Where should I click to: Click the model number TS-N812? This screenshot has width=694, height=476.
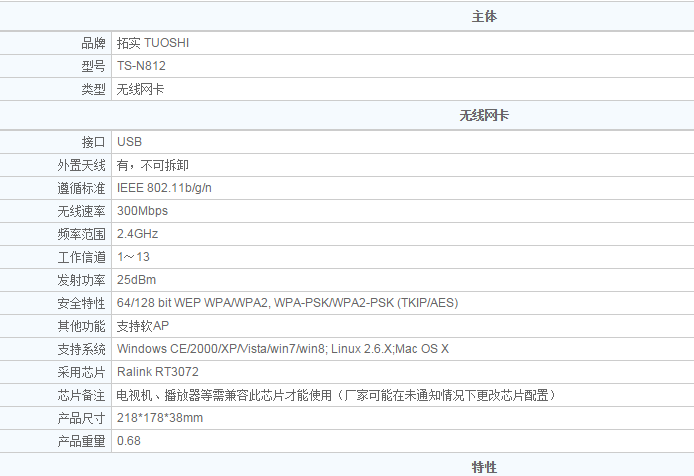click(x=141, y=66)
